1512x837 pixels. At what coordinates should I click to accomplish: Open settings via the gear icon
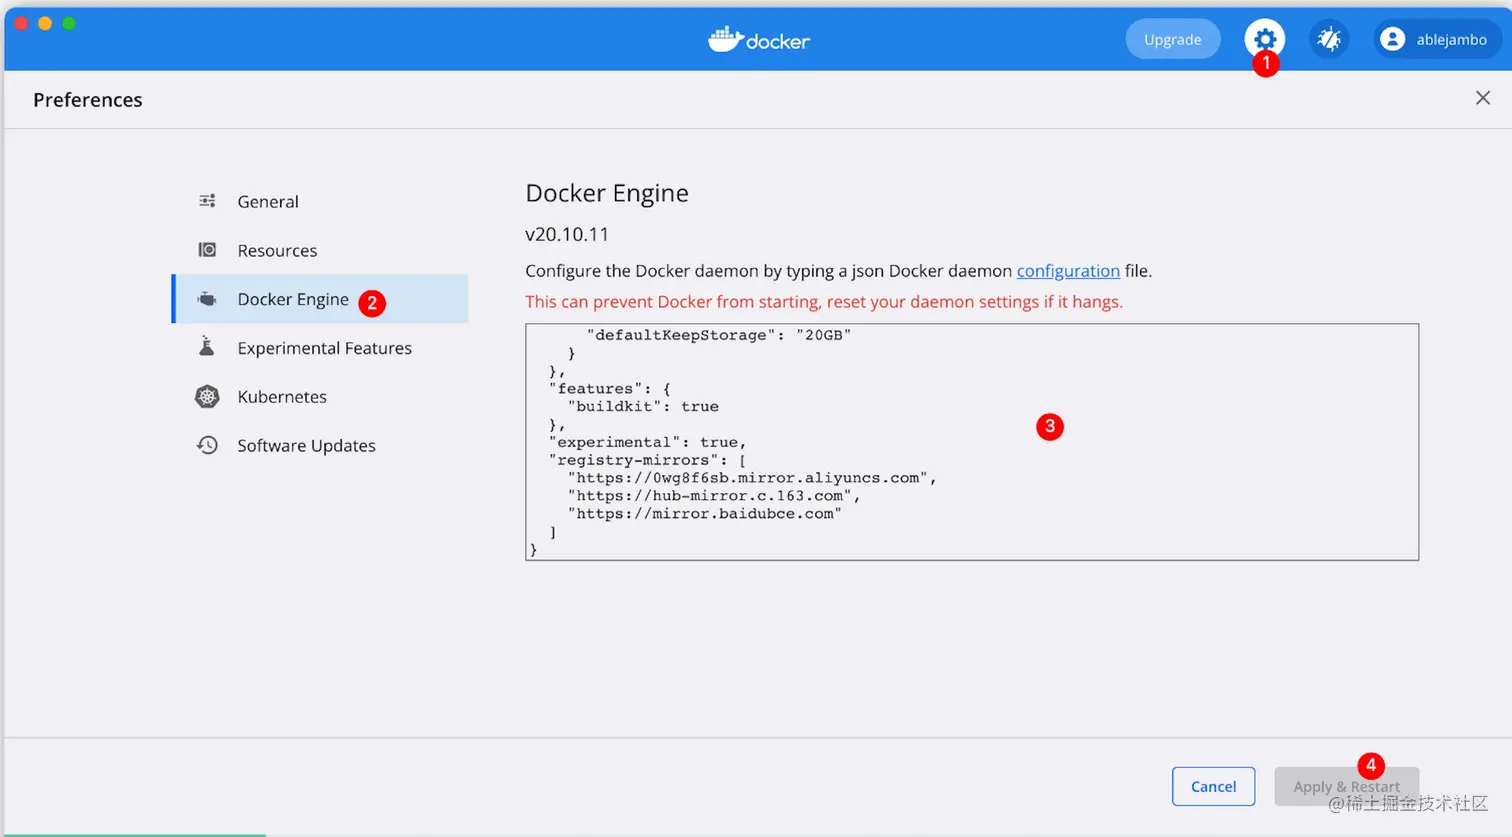[x=1265, y=39]
